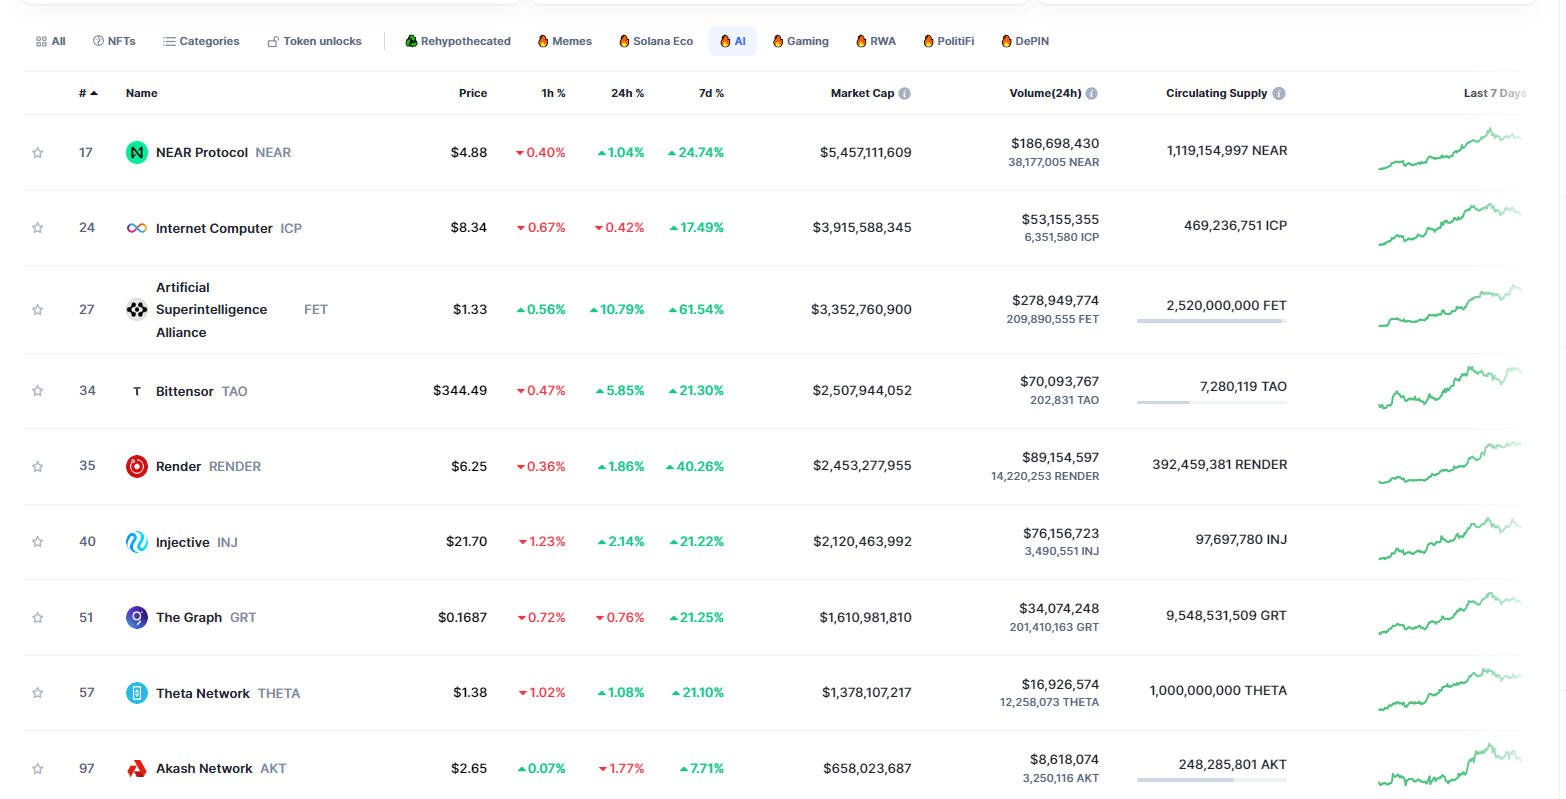The height and width of the screenshot is (799, 1566).
Task: Toggle the star on The Graph row
Action: pos(38,617)
